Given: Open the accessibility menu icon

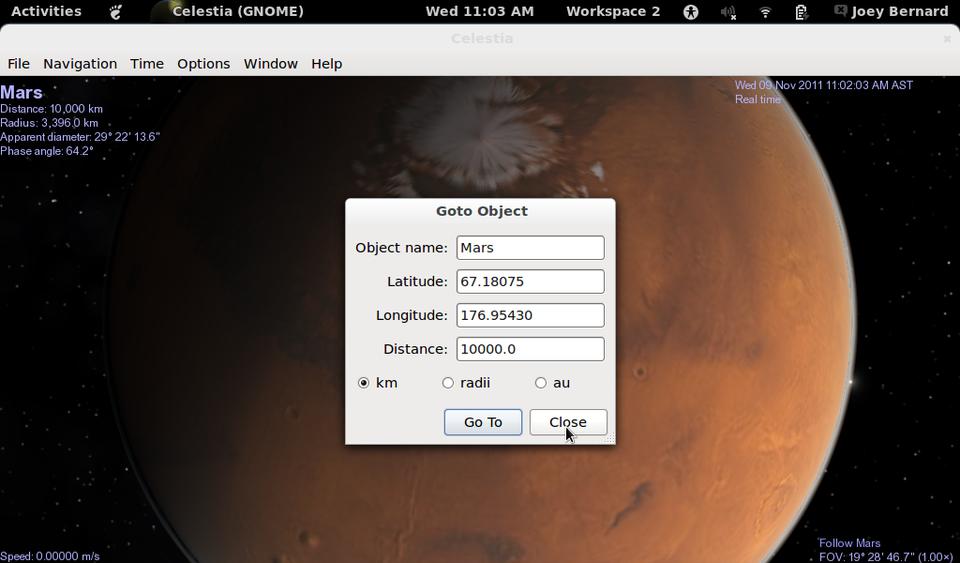Looking at the screenshot, I should pos(691,12).
